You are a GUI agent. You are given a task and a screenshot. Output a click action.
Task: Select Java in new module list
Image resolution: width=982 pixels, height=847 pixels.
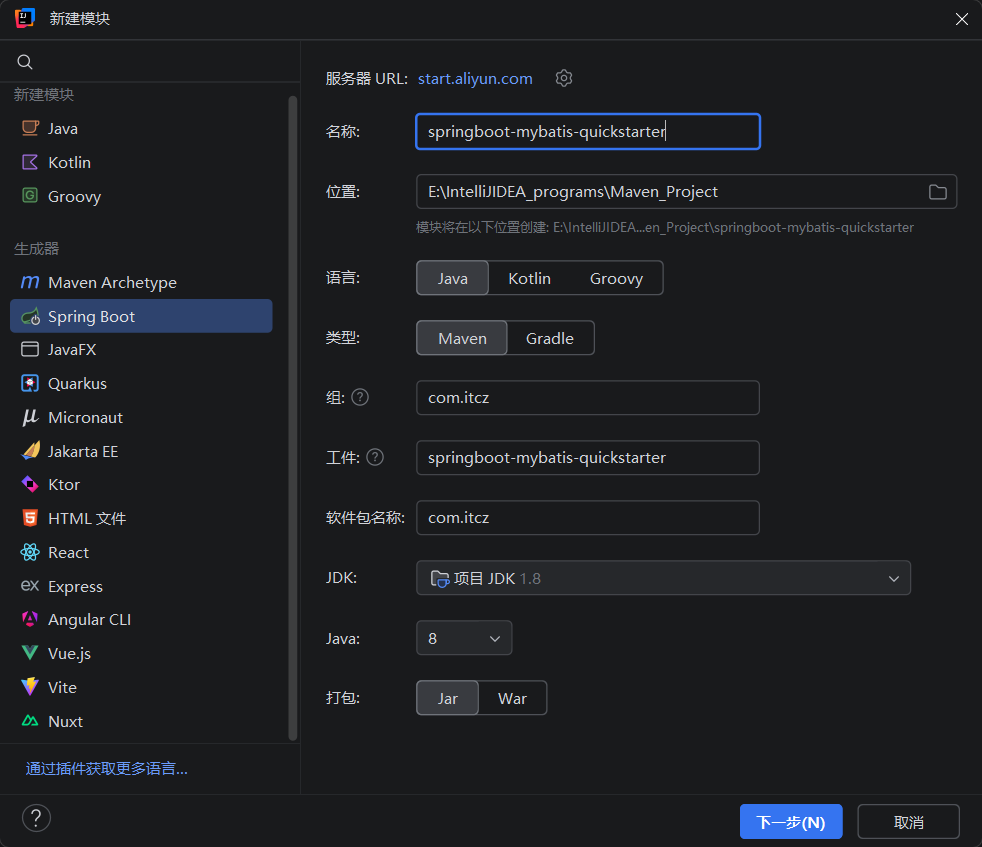click(x=142, y=128)
